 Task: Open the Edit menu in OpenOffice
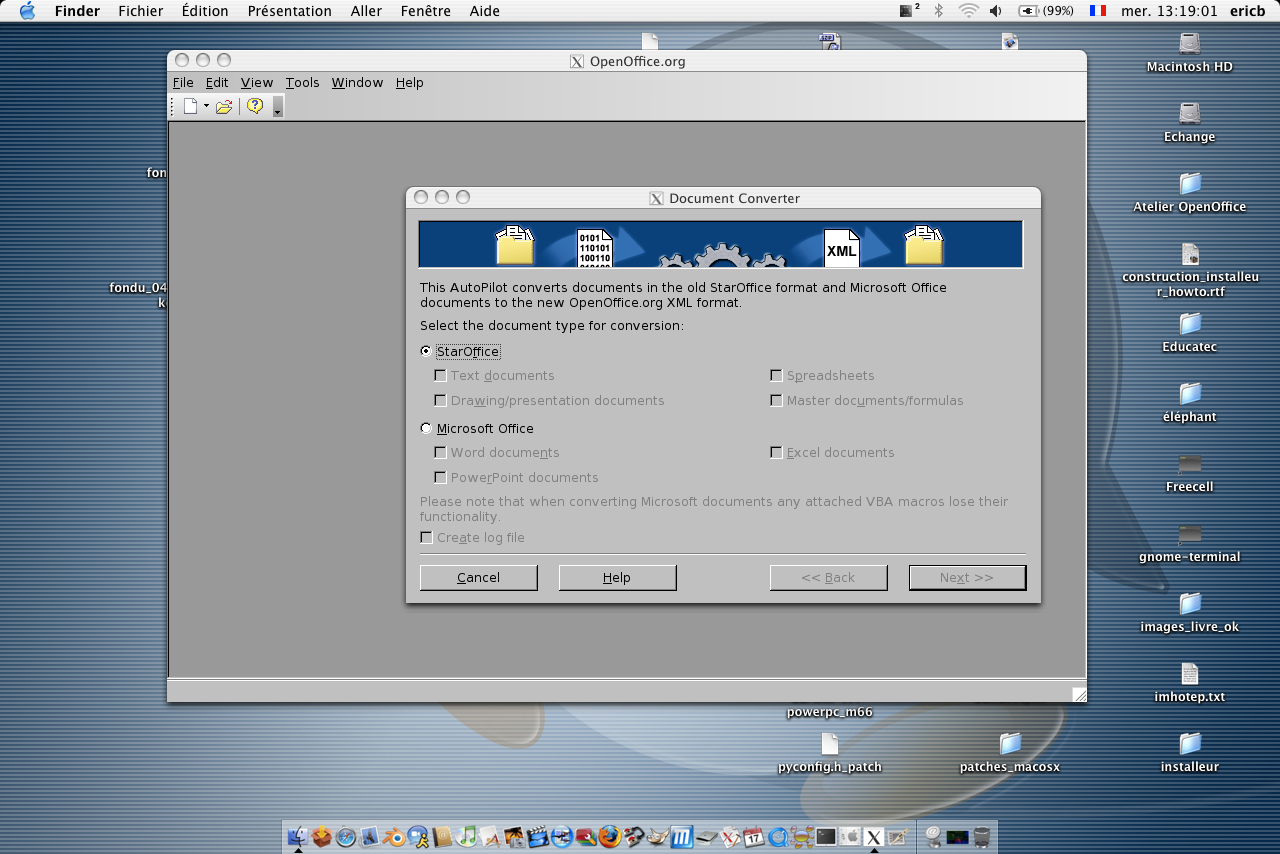(x=217, y=83)
